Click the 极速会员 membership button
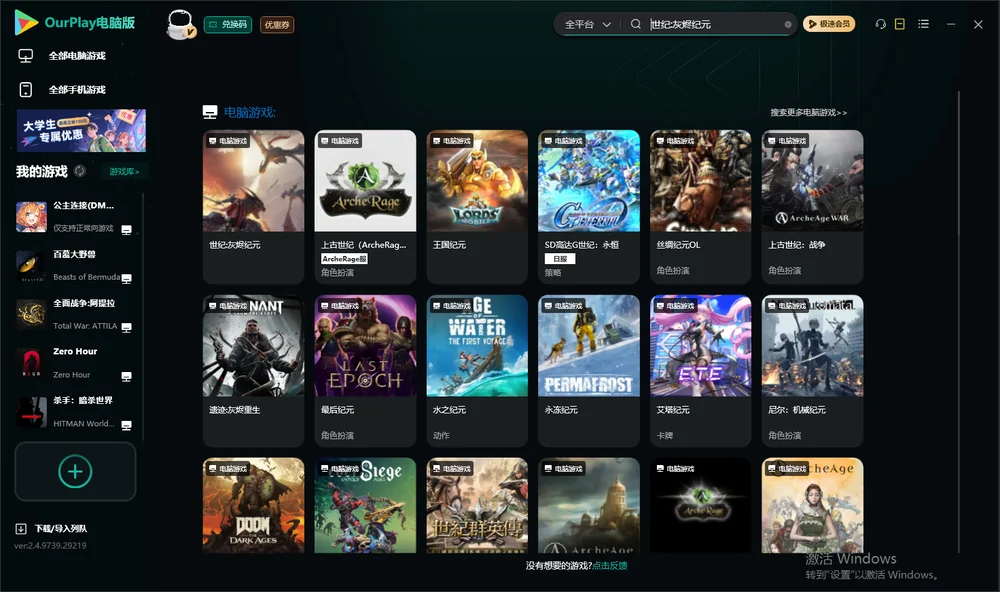Viewport: 1000px width, 592px height. coord(829,24)
